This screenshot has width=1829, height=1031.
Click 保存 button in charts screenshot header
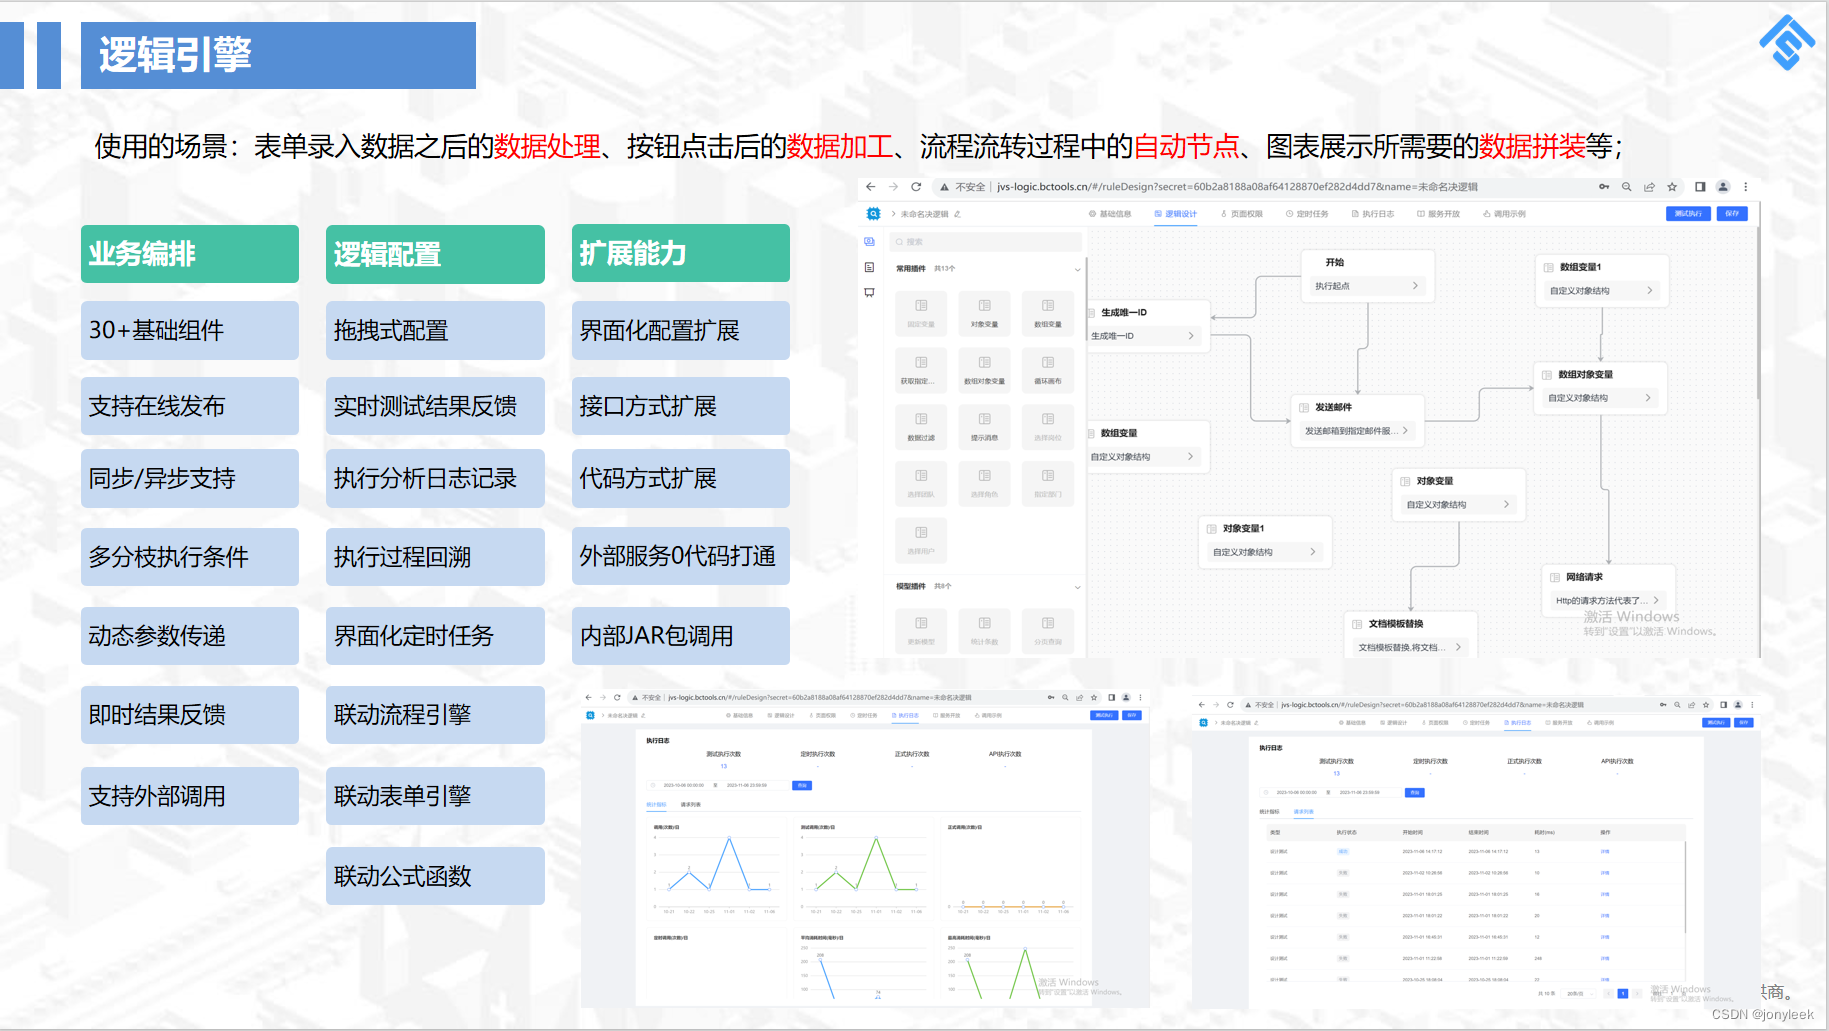(x=1132, y=715)
